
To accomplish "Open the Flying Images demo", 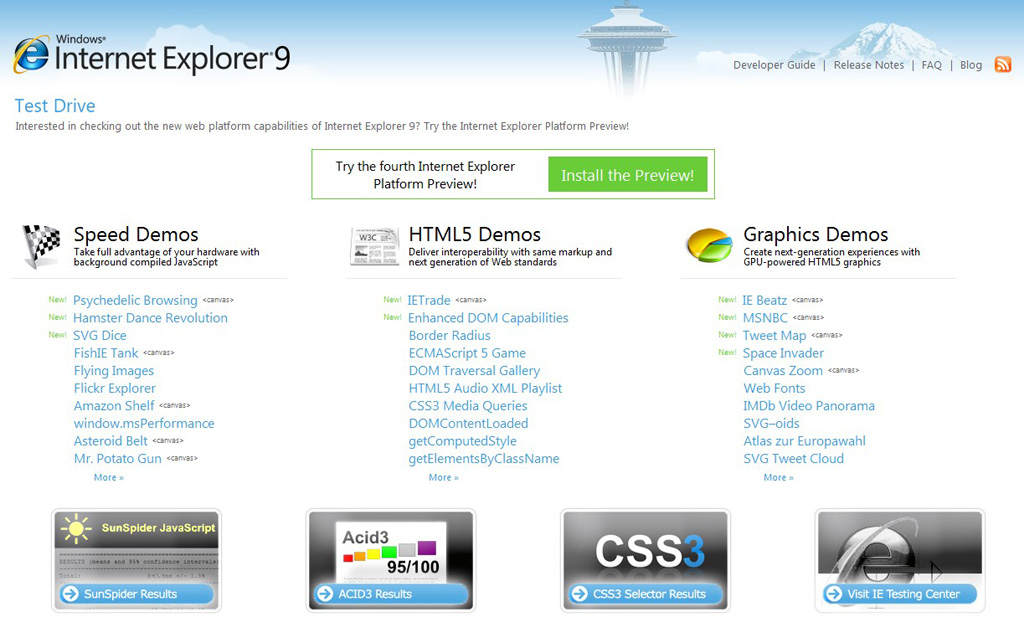I will [114, 370].
